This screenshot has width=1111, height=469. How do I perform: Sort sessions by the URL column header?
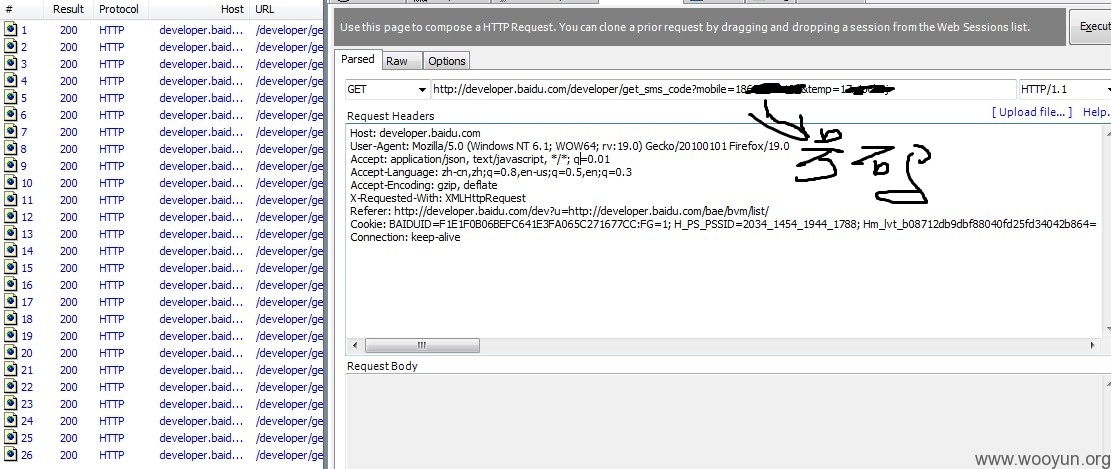click(264, 9)
